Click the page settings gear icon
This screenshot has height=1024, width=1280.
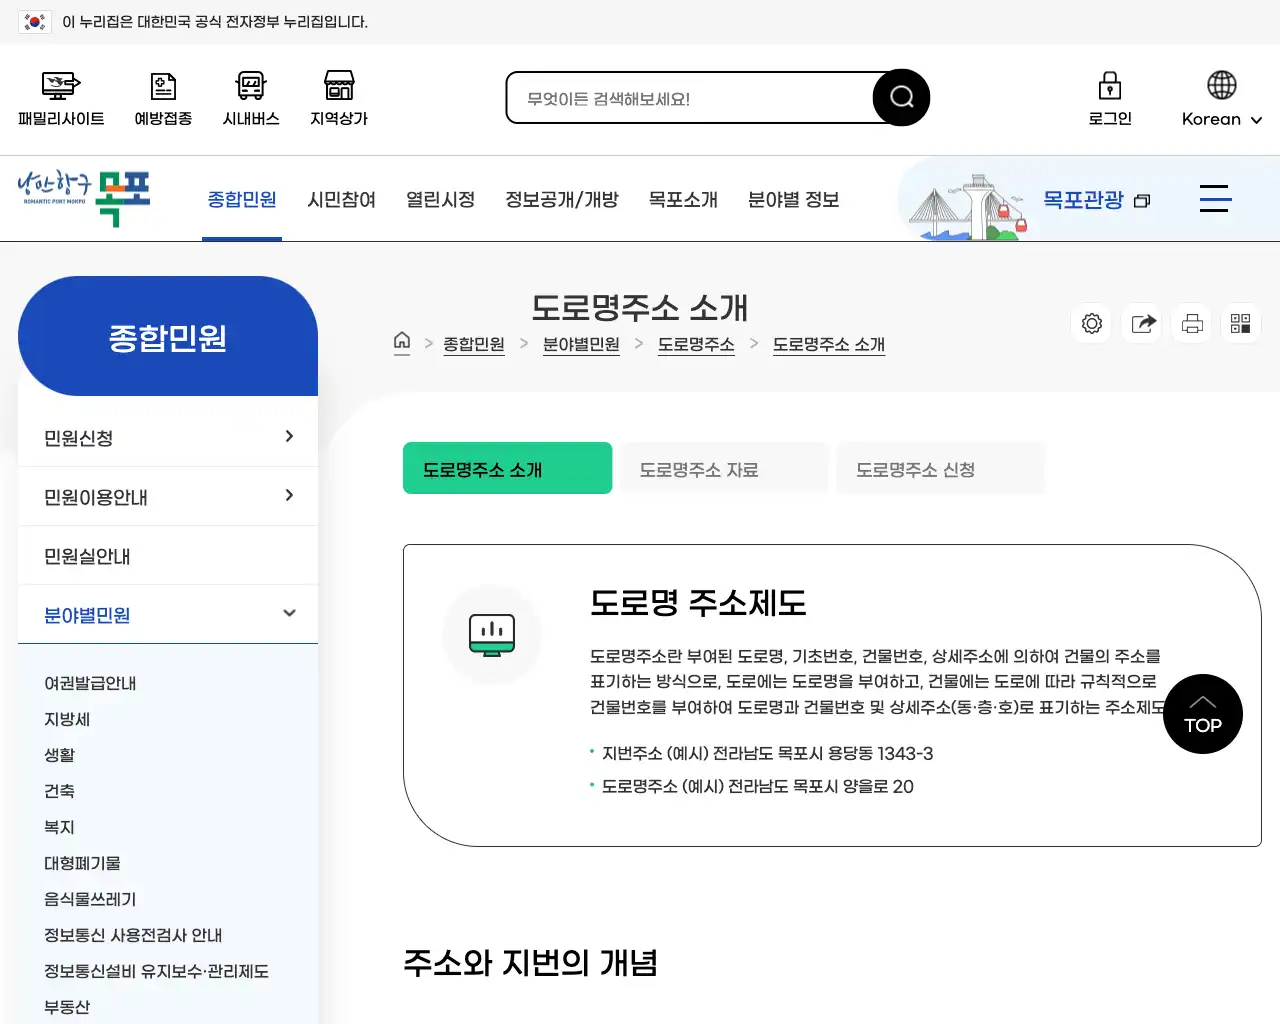coord(1091,323)
